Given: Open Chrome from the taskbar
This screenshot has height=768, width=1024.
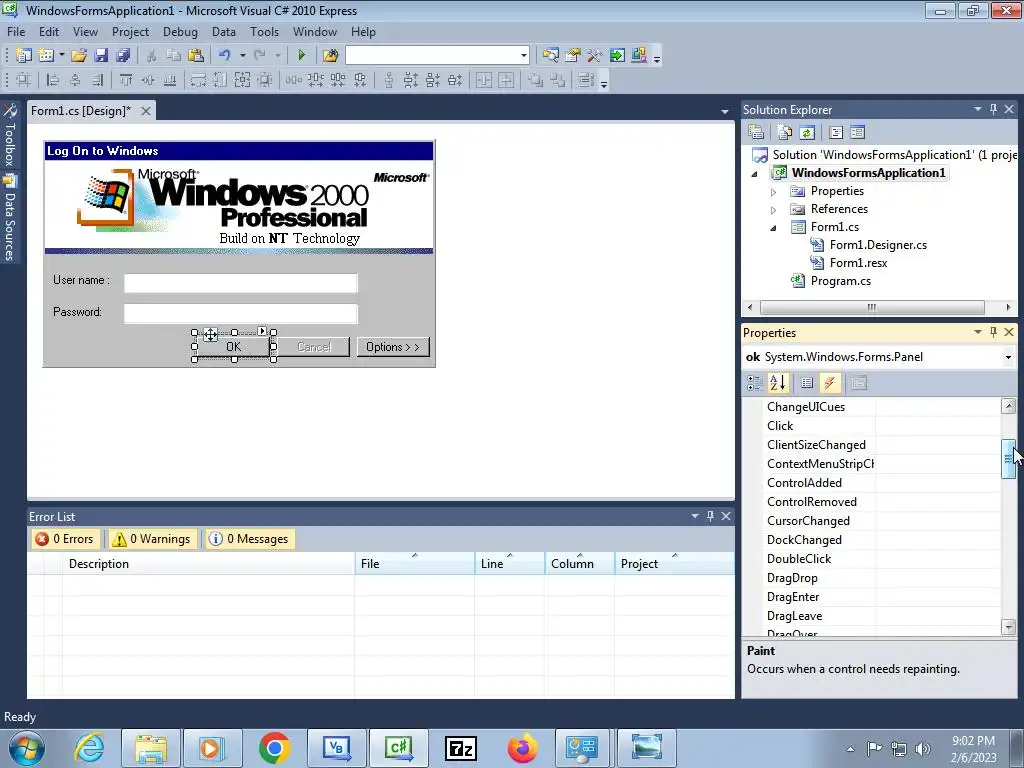Looking at the screenshot, I should click(274, 748).
